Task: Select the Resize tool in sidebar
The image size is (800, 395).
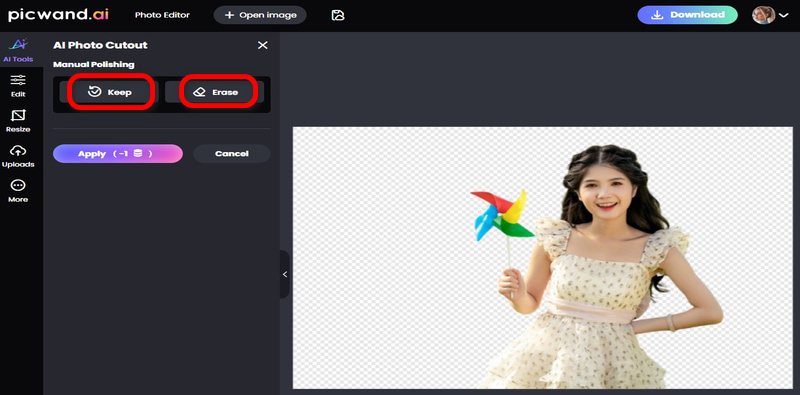Action: click(x=18, y=121)
